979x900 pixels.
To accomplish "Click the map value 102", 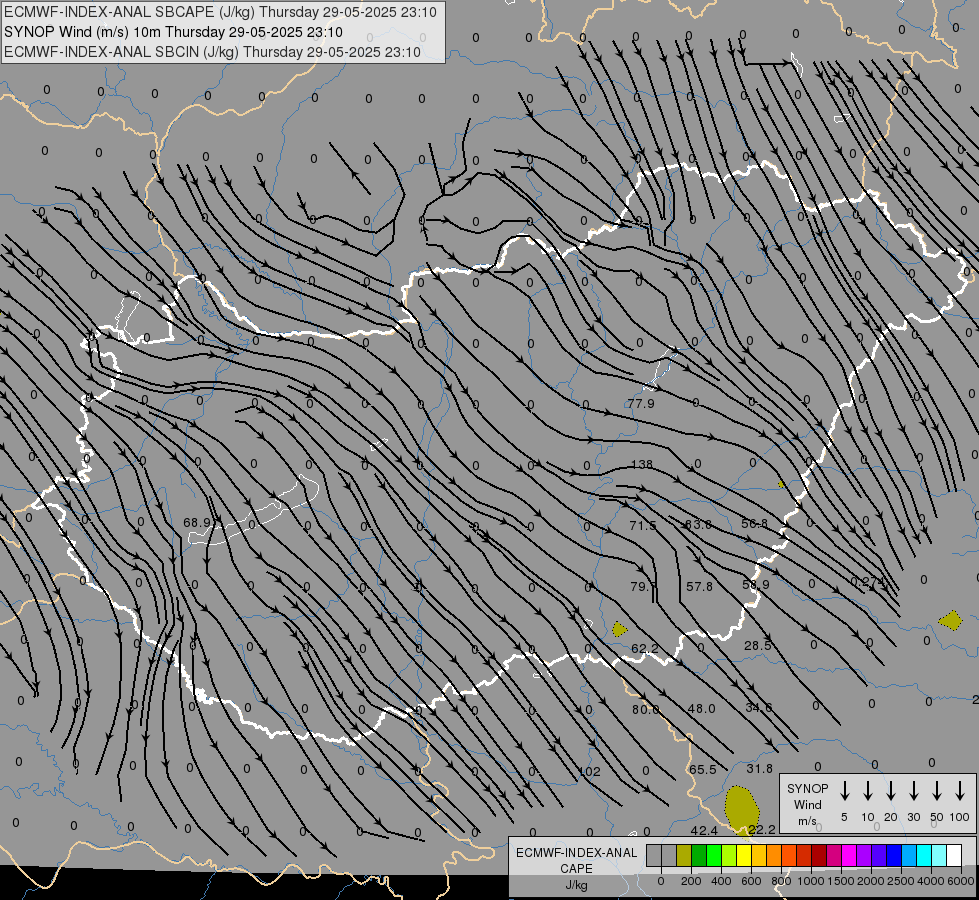I will (x=590, y=771).
